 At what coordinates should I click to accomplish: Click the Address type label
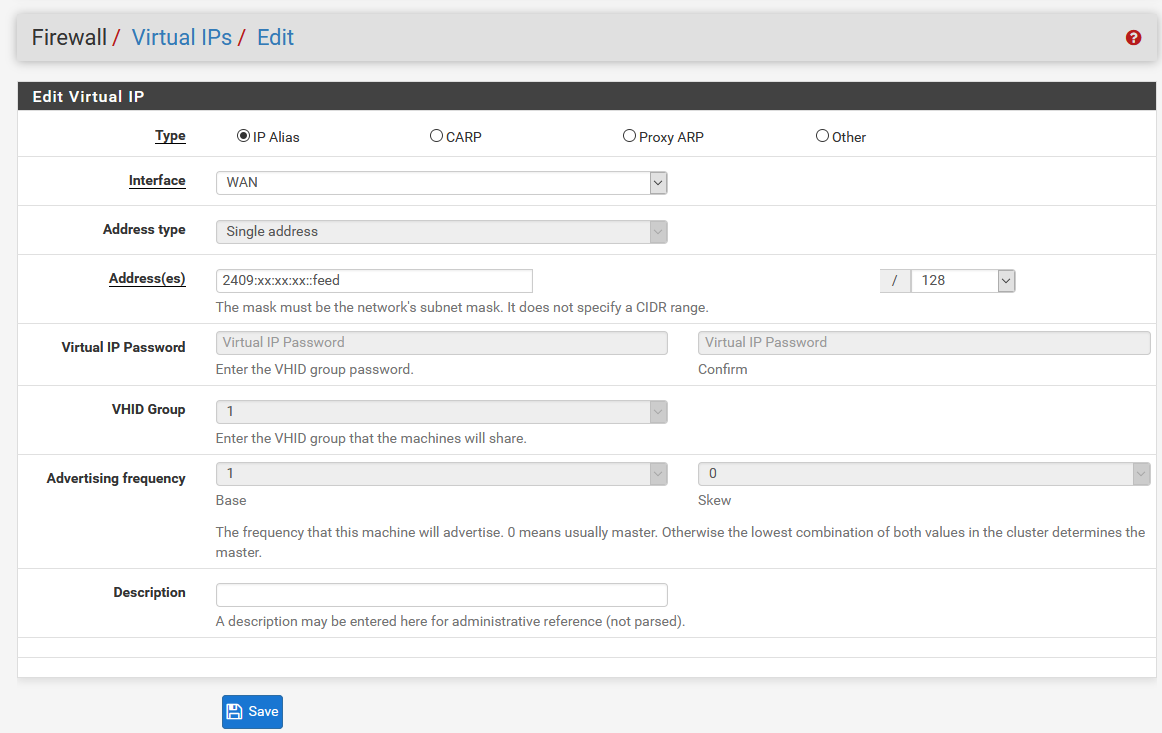(x=145, y=230)
